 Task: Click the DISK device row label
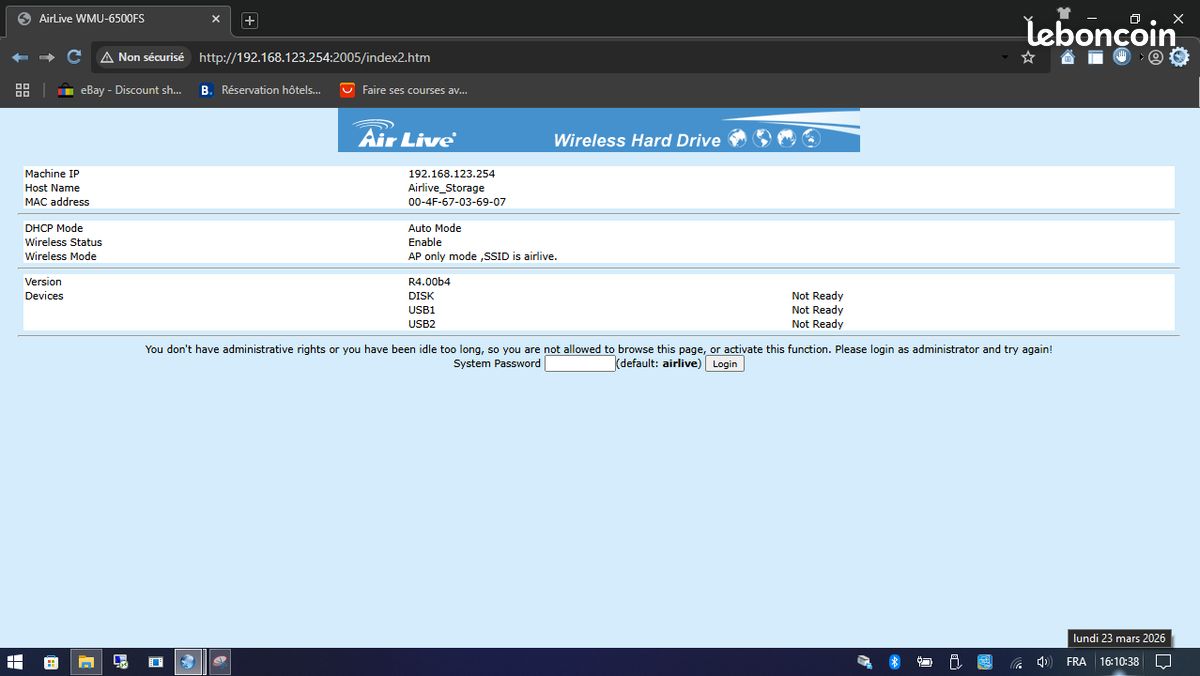(x=421, y=296)
